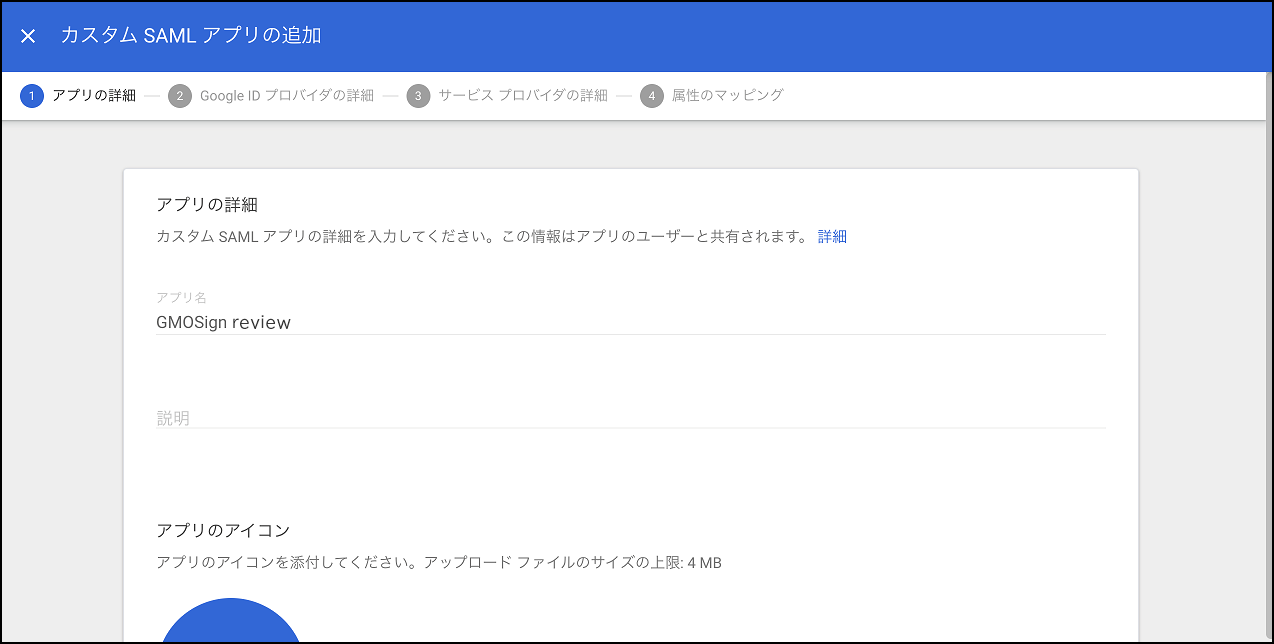Switch to the サービス プロバイダの詳細 step
Screen dimensions: 1274x644
[x=525, y=95]
